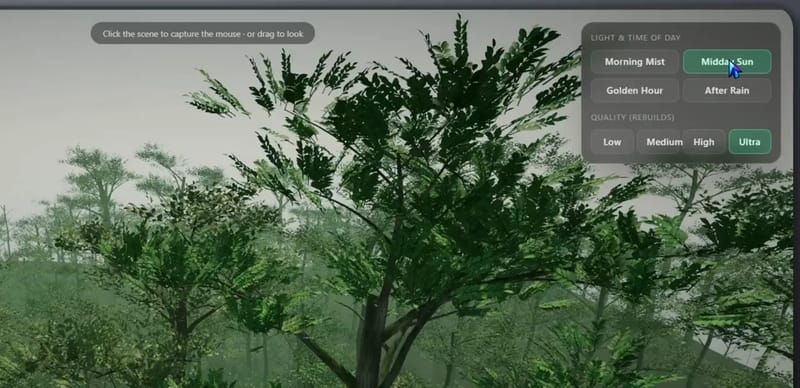
Task: Click the 'Click the scene to capture the mouse' hint
Action: click(203, 34)
